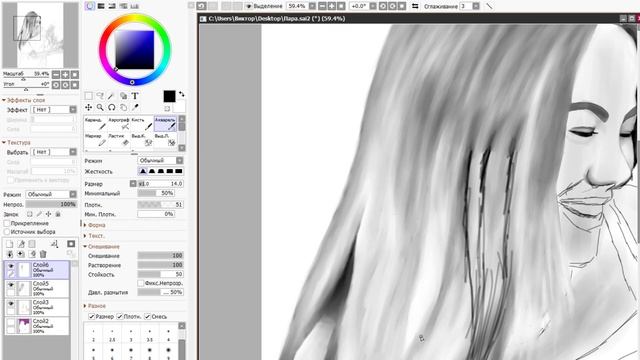The image size is (640, 360).
Task: Open the layer Режим blending dropdown
Action: tap(51, 194)
